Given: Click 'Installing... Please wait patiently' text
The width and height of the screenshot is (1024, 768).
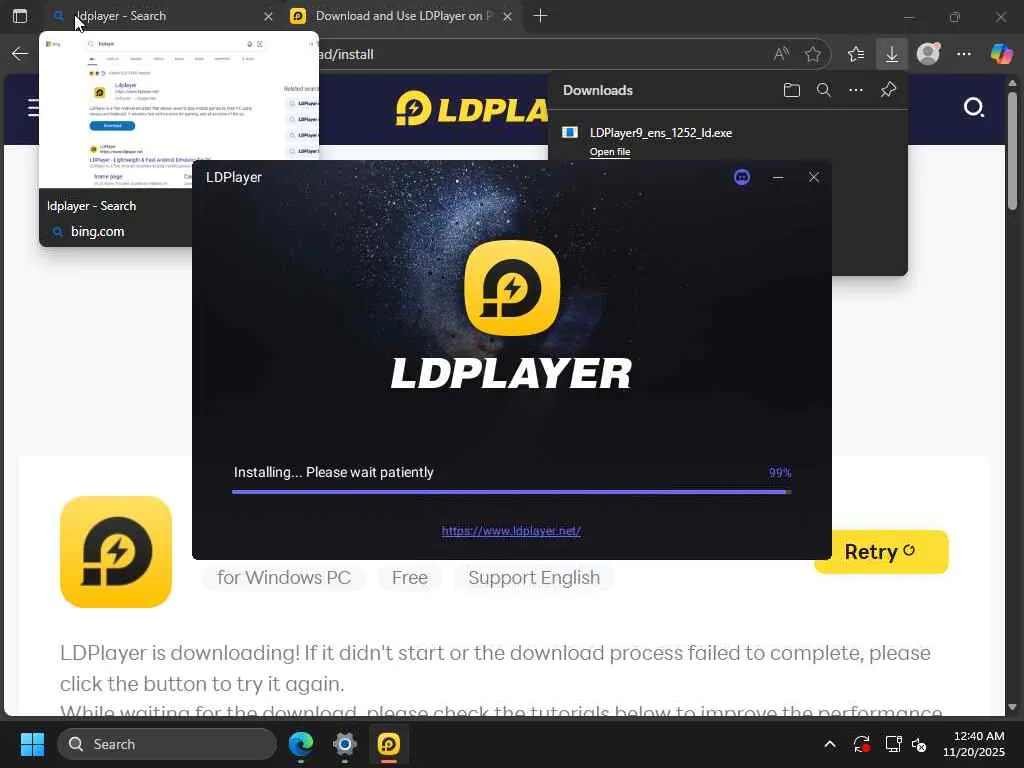Looking at the screenshot, I should pyautogui.click(x=334, y=472).
